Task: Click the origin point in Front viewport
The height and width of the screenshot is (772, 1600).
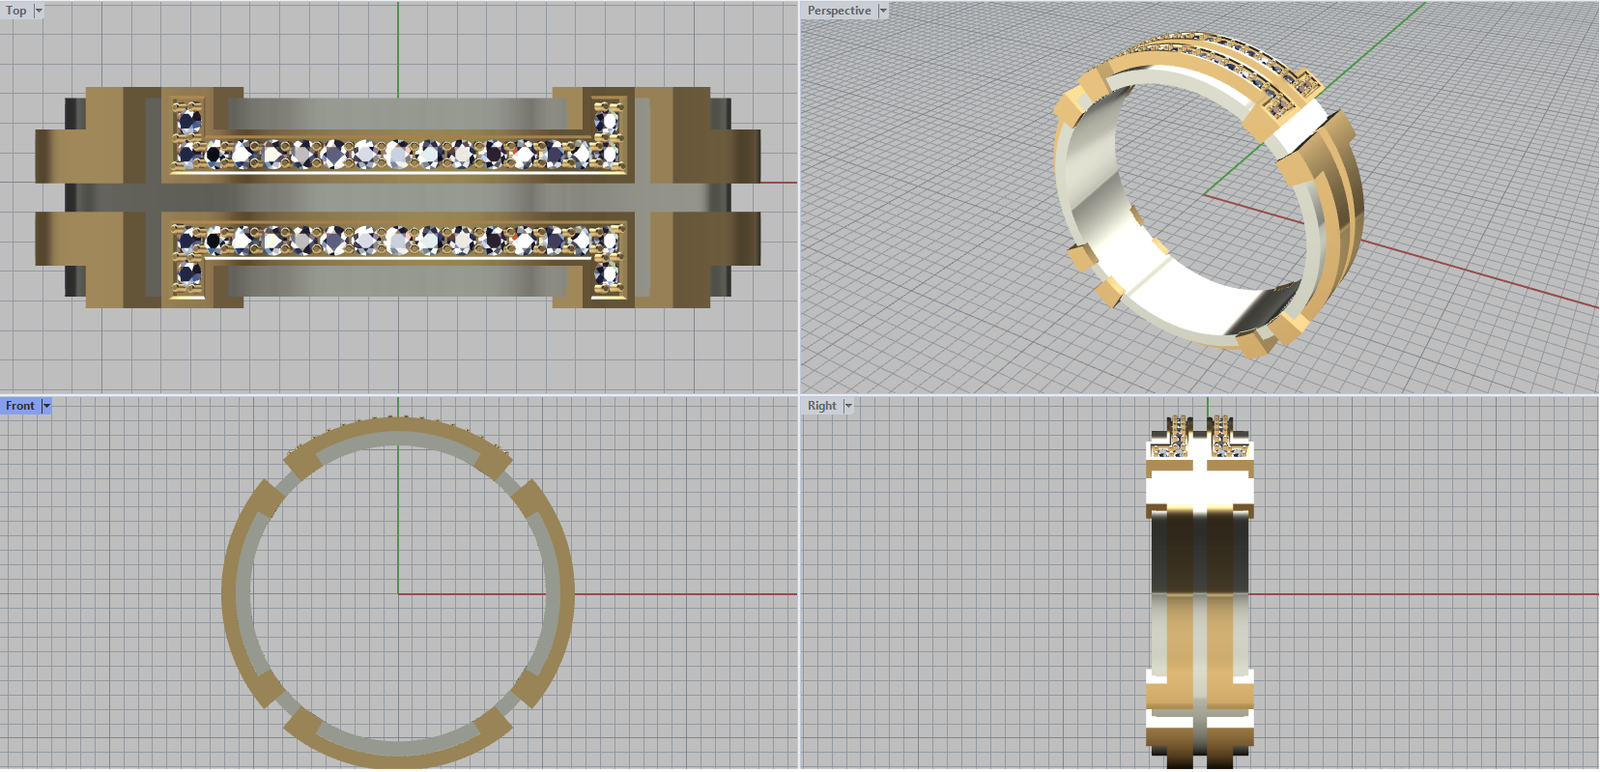Action: coord(398,594)
